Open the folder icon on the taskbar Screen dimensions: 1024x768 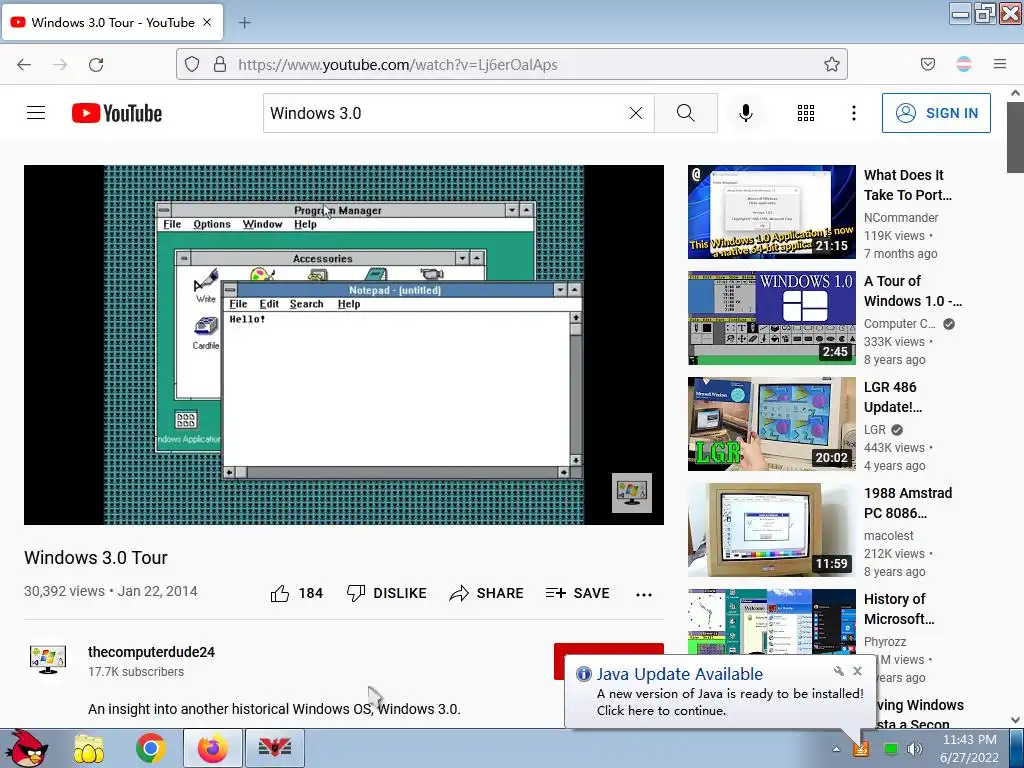coord(89,748)
